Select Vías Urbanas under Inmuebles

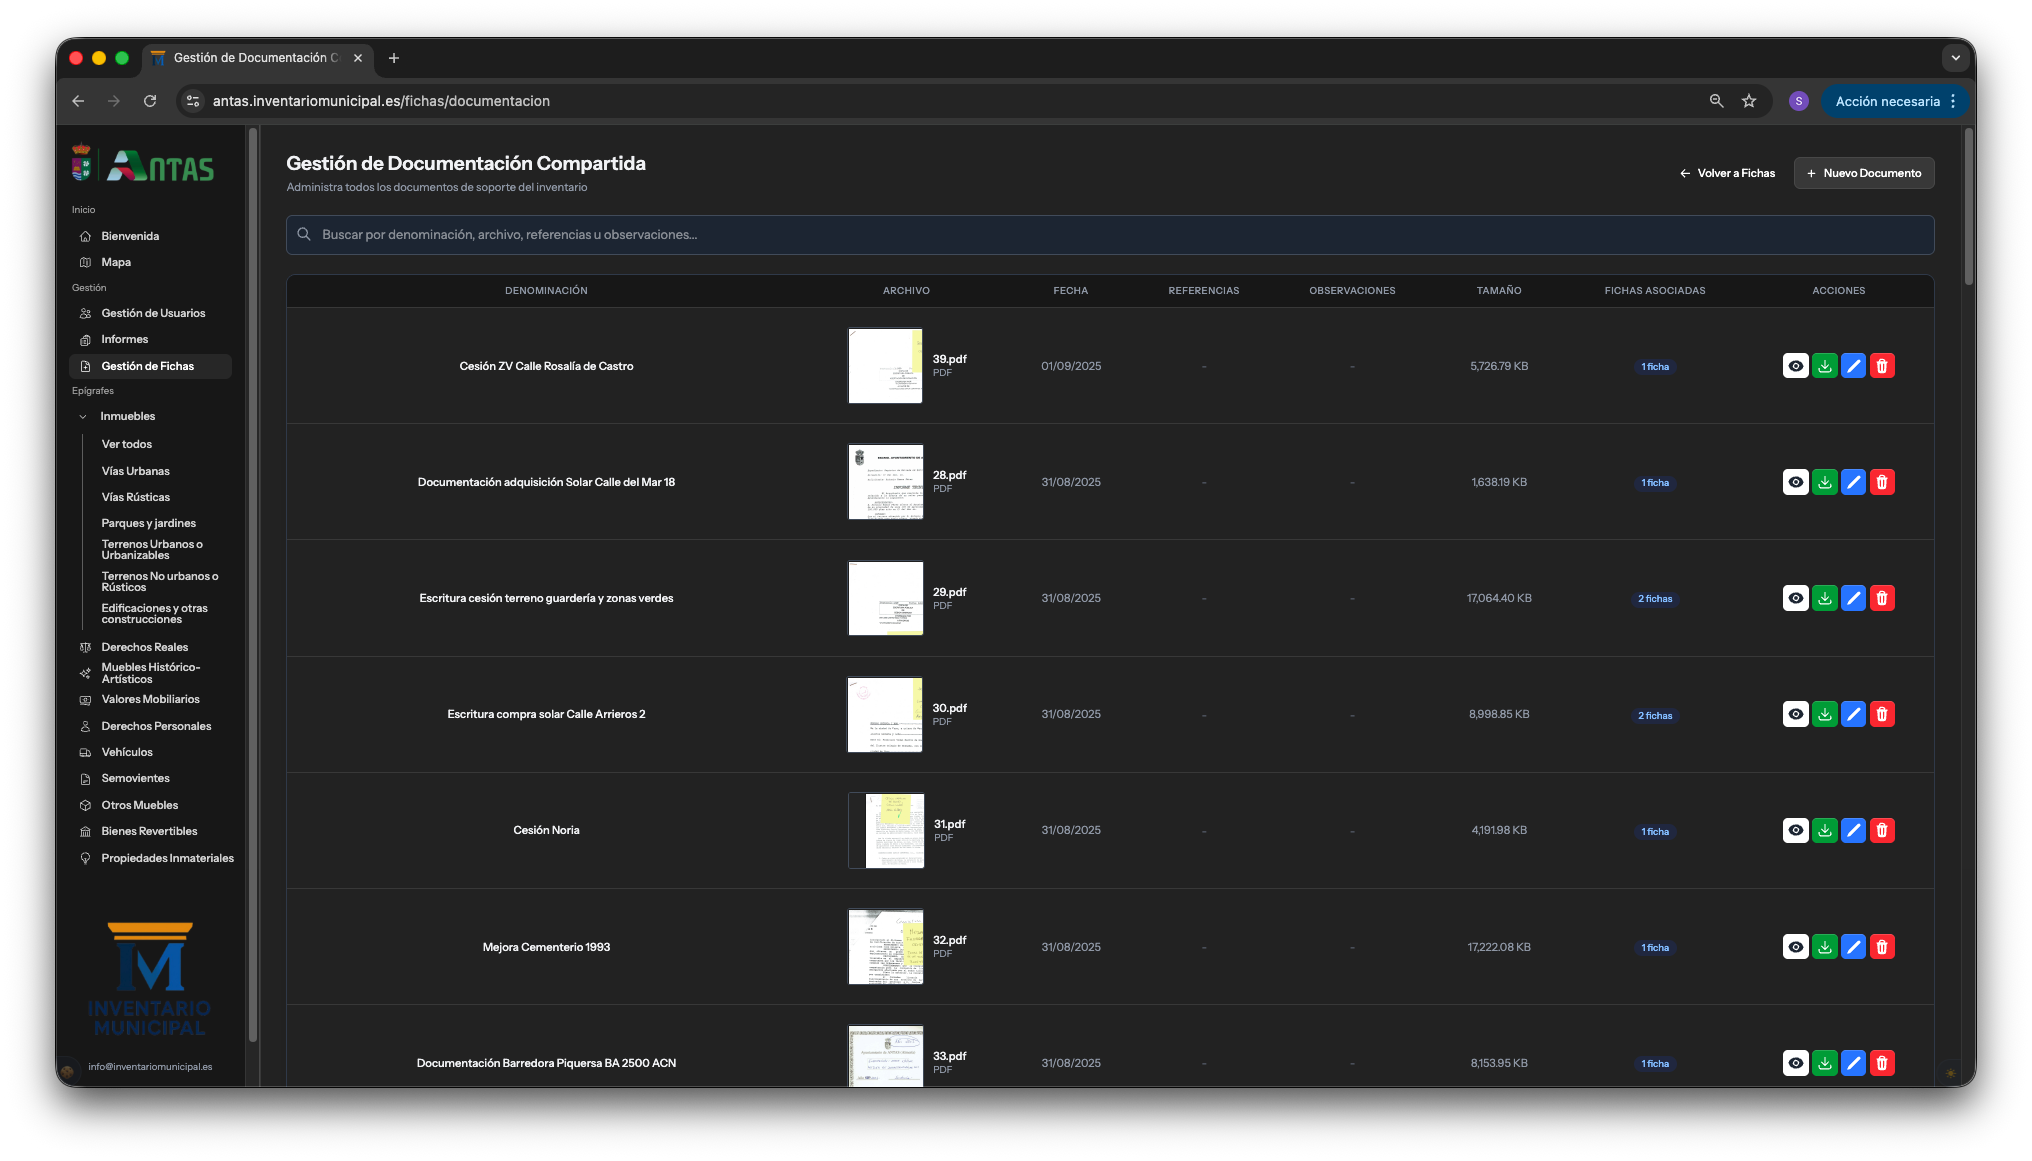135,470
